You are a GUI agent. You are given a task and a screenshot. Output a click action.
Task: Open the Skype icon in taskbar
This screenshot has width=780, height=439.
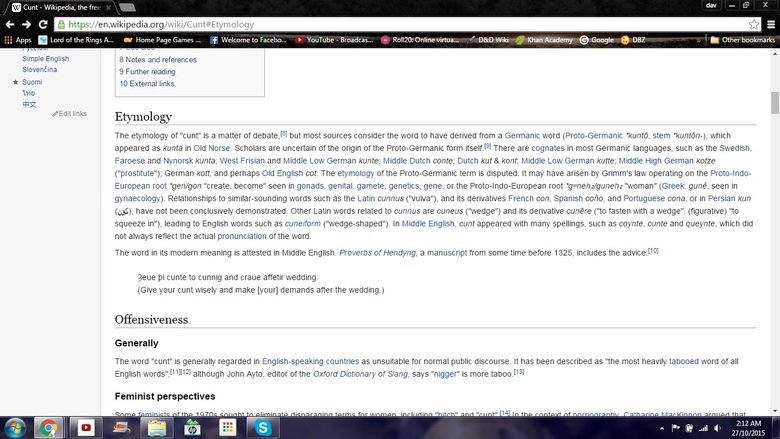coord(263,426)
